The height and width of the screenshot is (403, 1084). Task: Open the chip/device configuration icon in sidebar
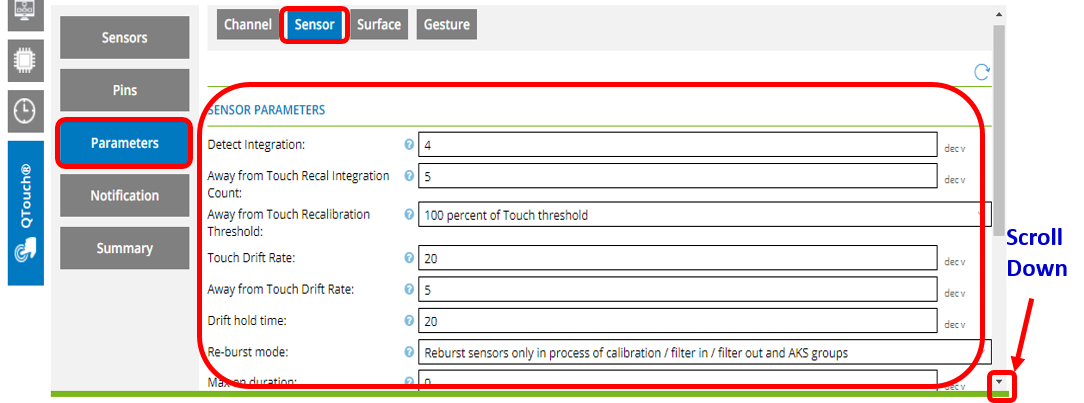[x=24, y=60]
